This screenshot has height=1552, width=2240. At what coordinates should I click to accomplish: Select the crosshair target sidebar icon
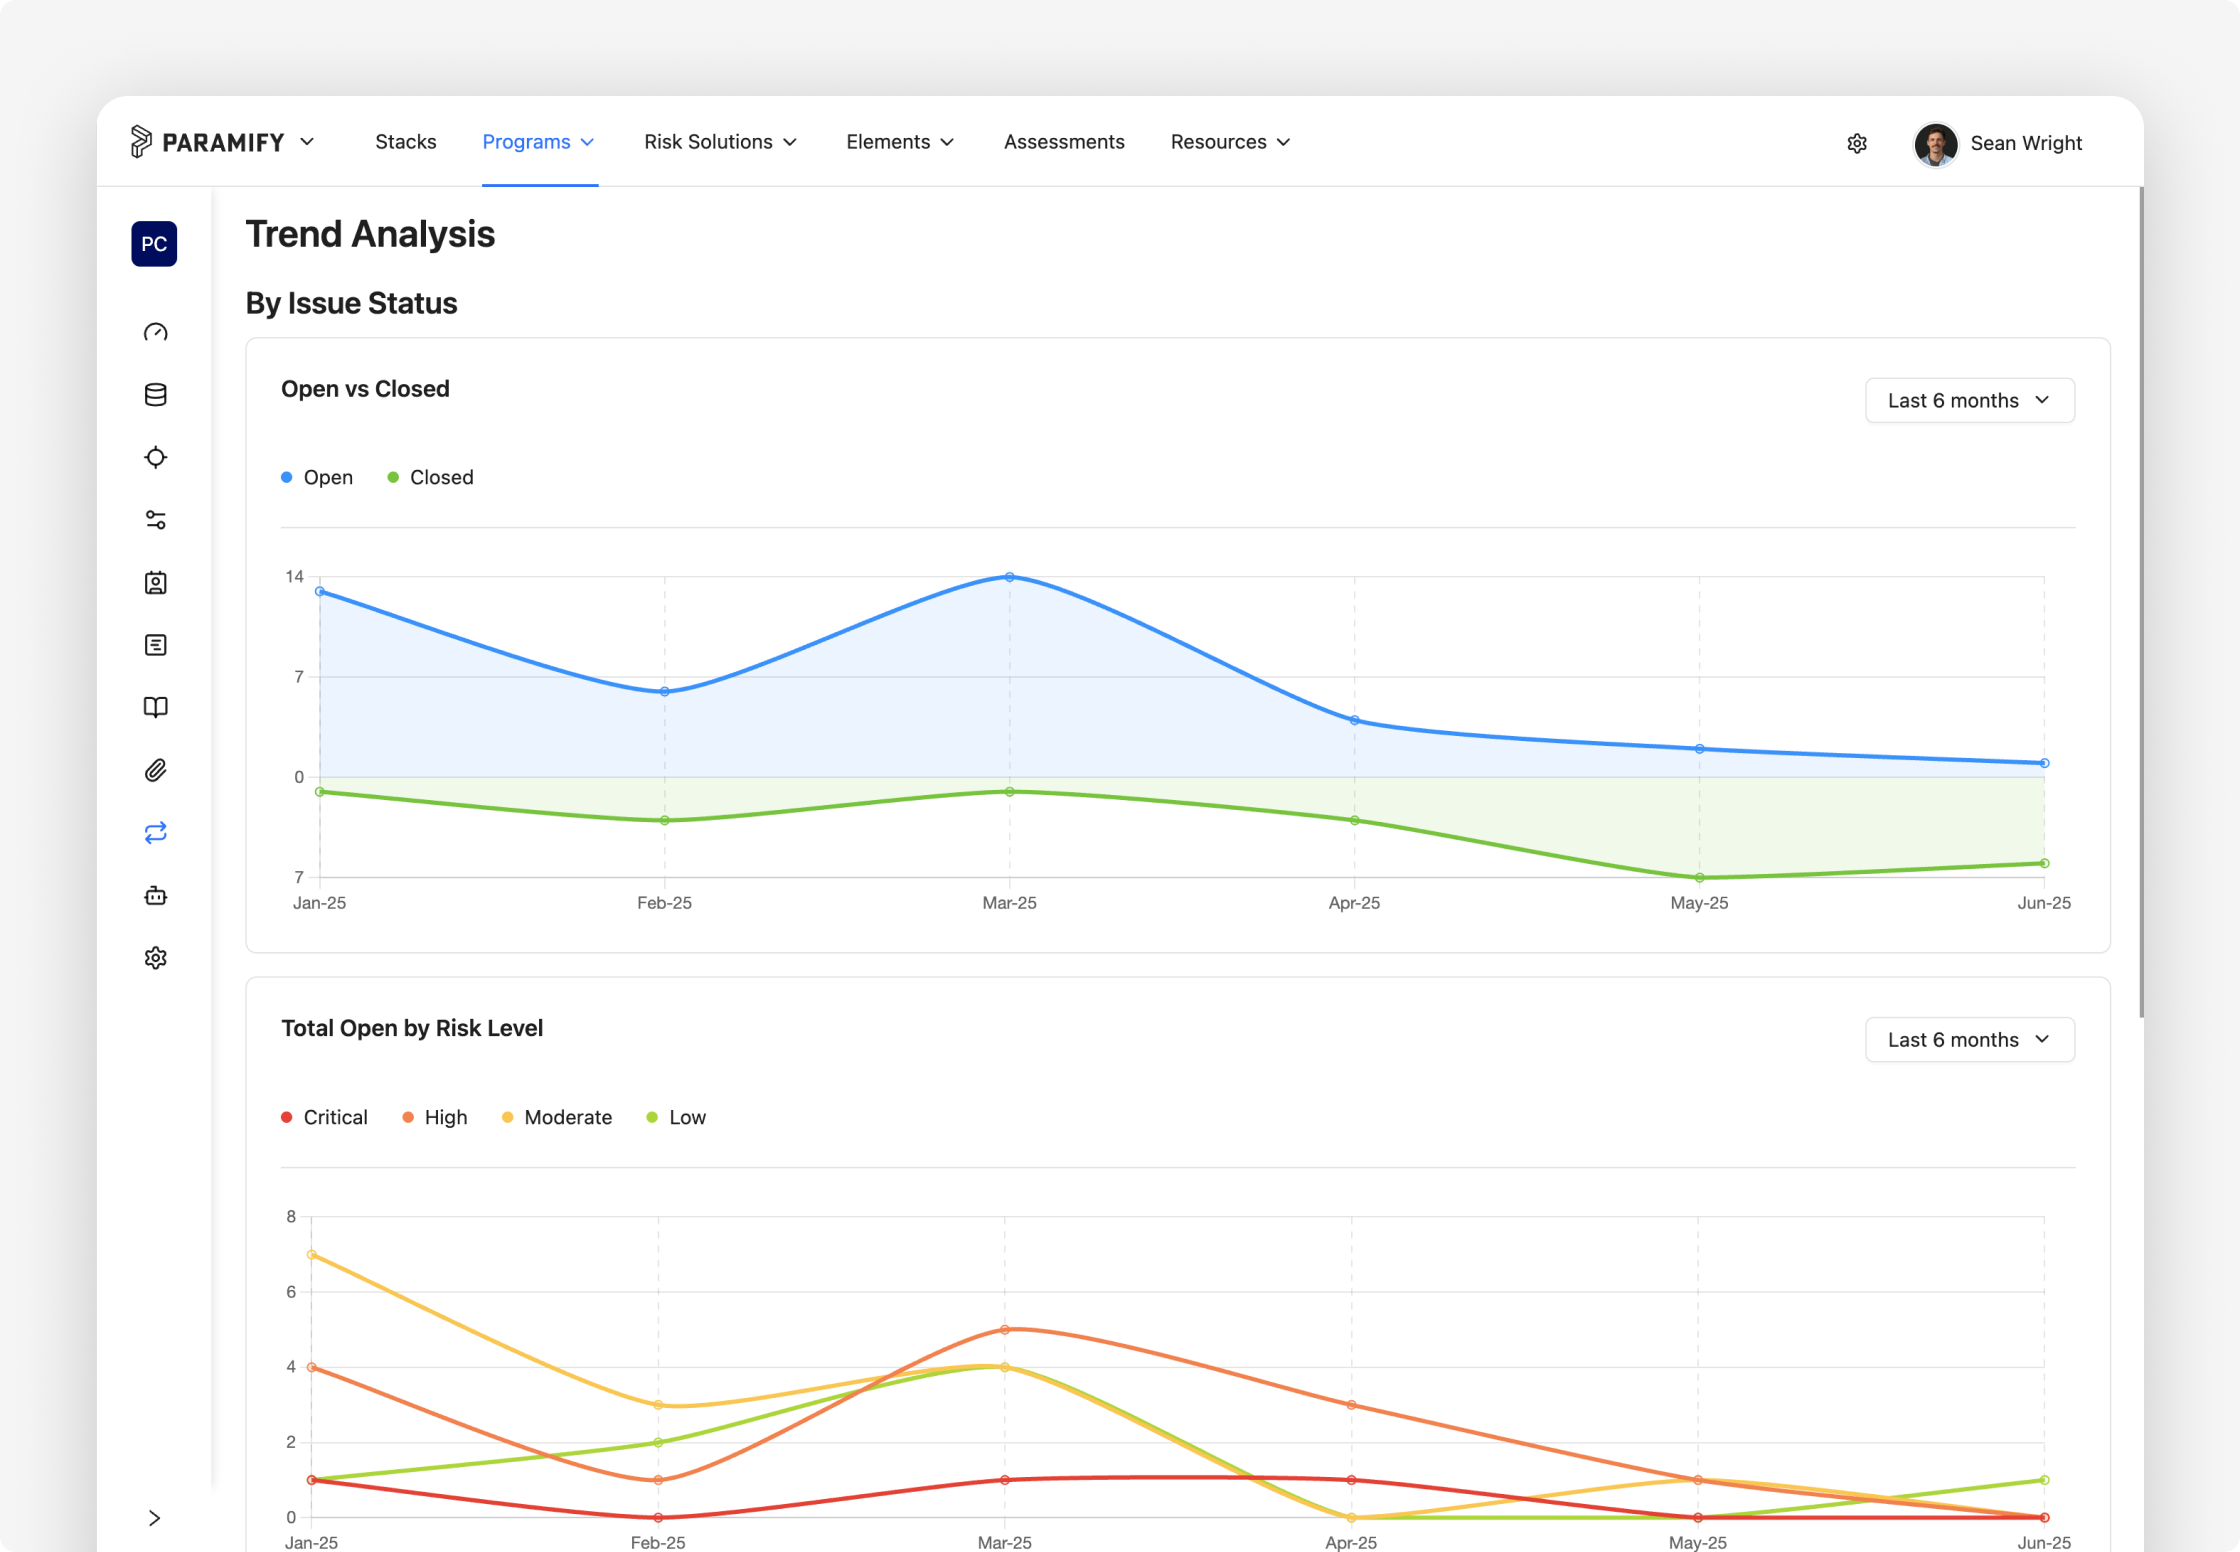155,457
